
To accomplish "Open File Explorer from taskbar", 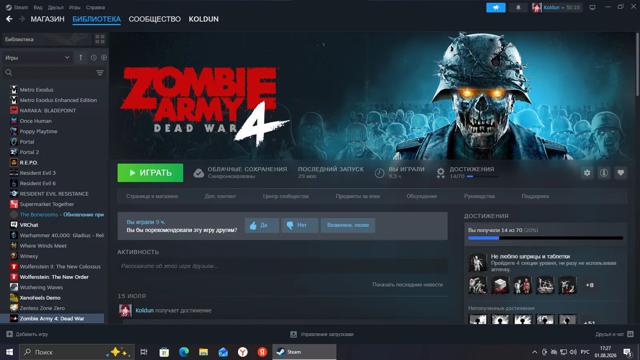I will tap(203, 352).
